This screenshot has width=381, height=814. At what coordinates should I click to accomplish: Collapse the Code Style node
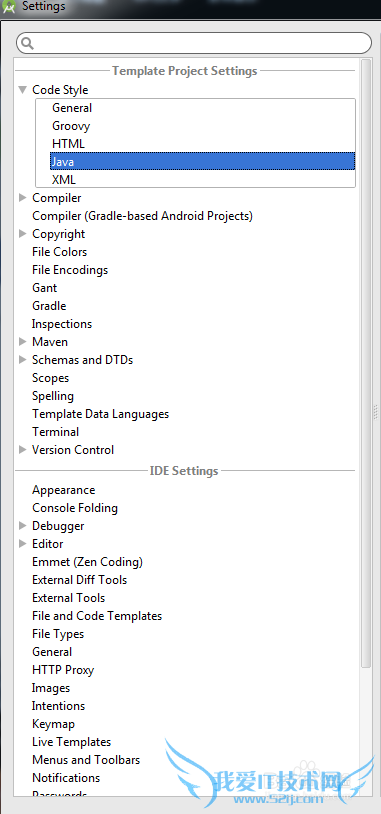[x=22, y=90]
